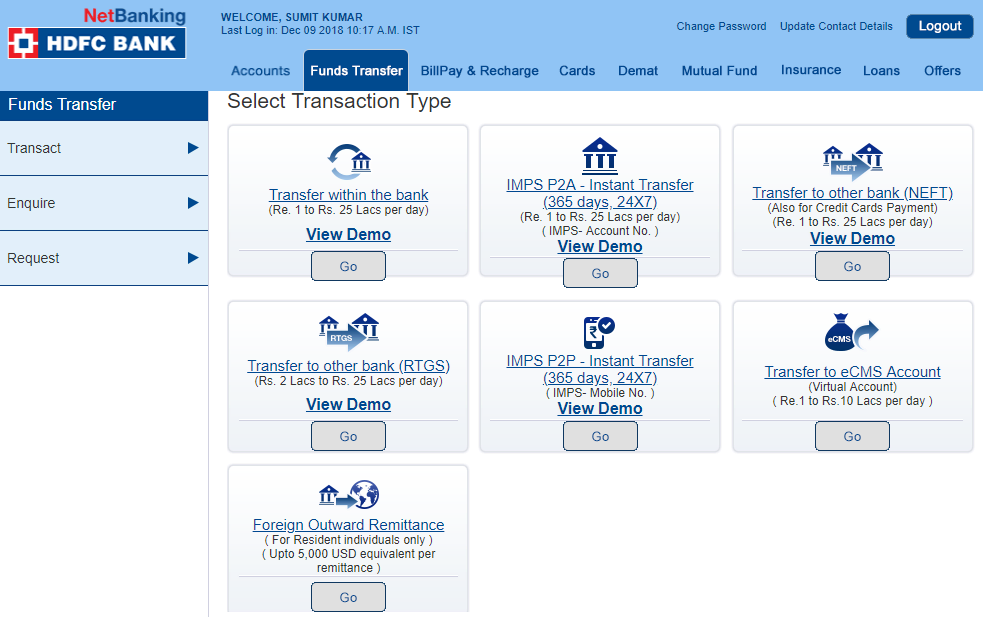983x617 pixels.
Task: View Demo for Transfer within the bank
Action: point(349,235)
